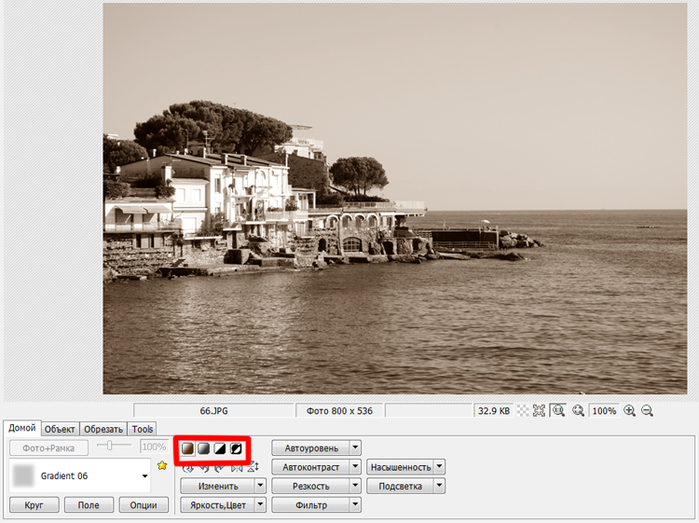Open the Tools tab
Screen dimensions: 699x523
point(142,429)
